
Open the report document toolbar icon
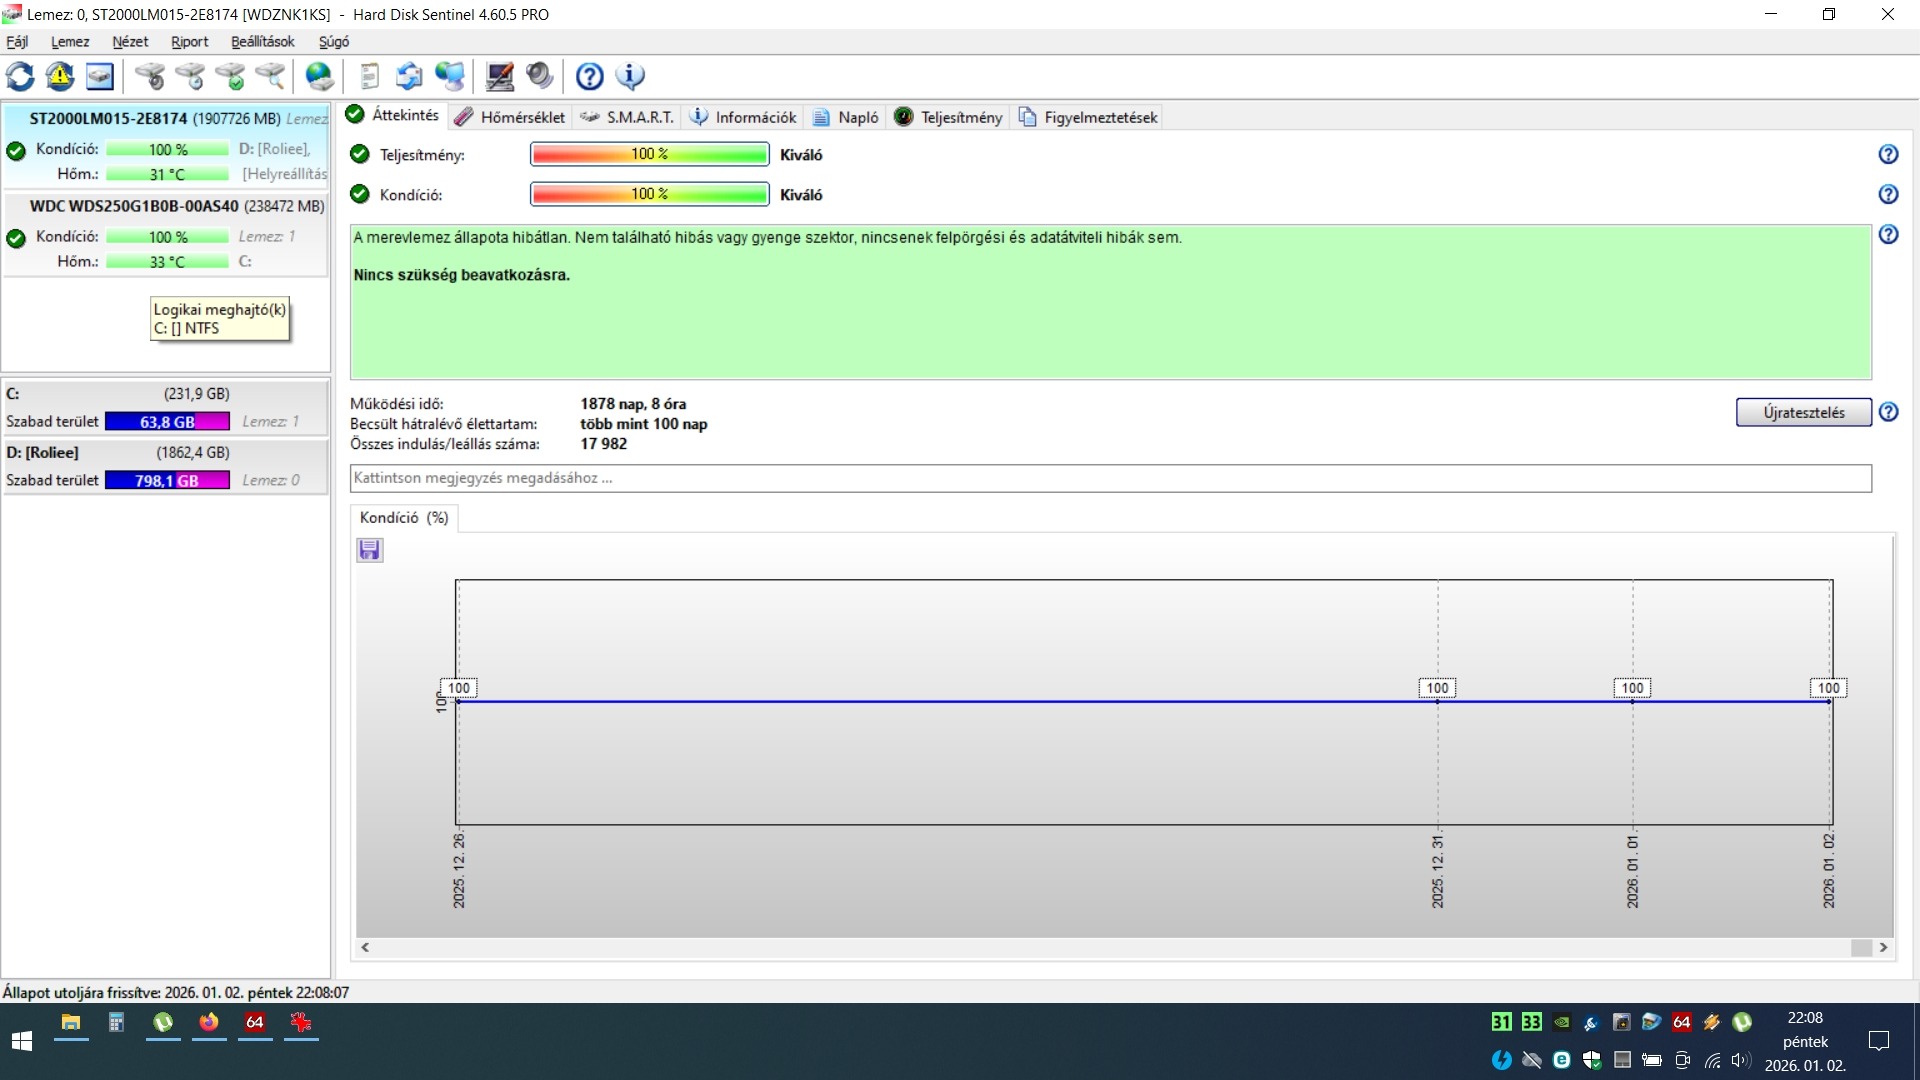369,76
